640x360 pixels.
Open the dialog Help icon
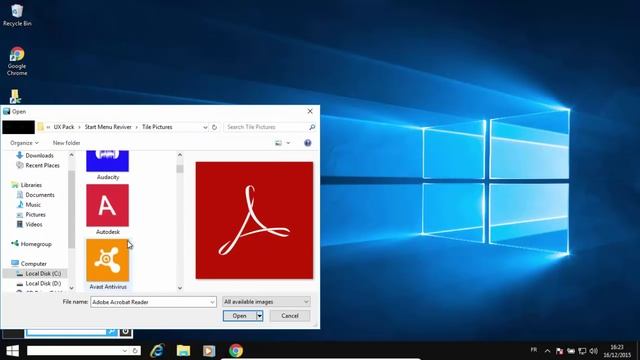point(308,143)
